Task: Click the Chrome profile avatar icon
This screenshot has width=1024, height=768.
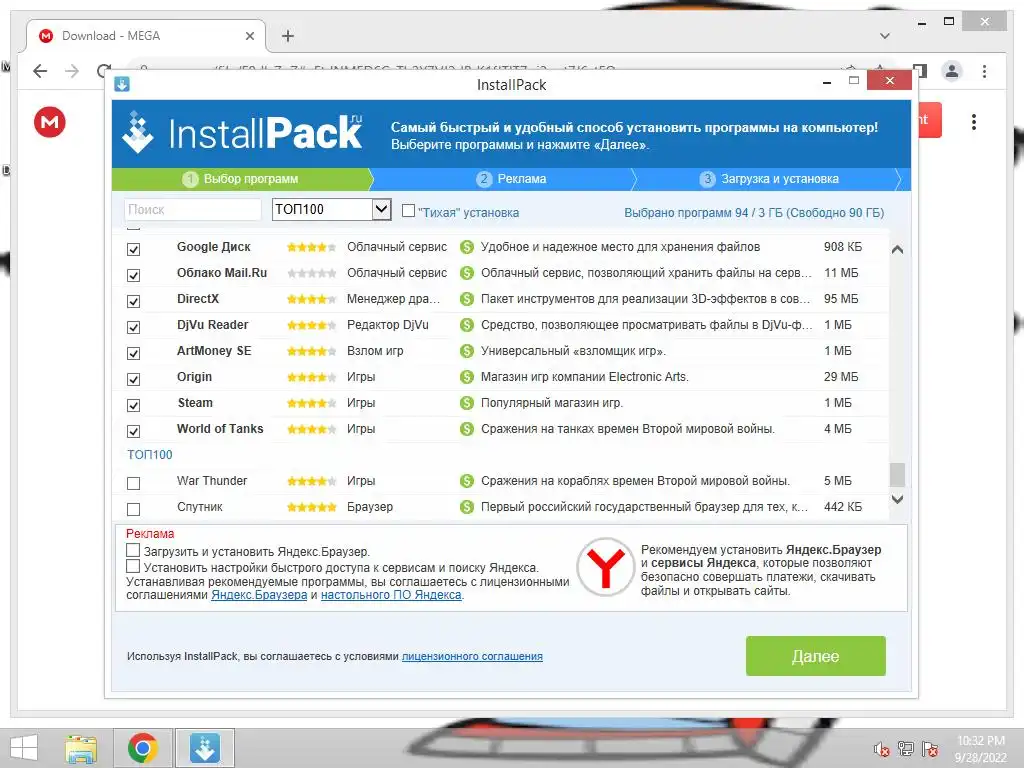Action: [952, 71]
